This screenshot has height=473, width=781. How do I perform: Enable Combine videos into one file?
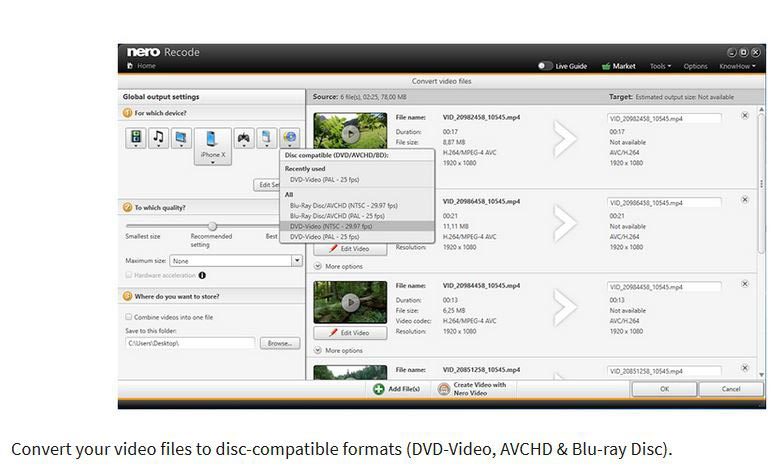pyautogui.click(x=129, y=317)
